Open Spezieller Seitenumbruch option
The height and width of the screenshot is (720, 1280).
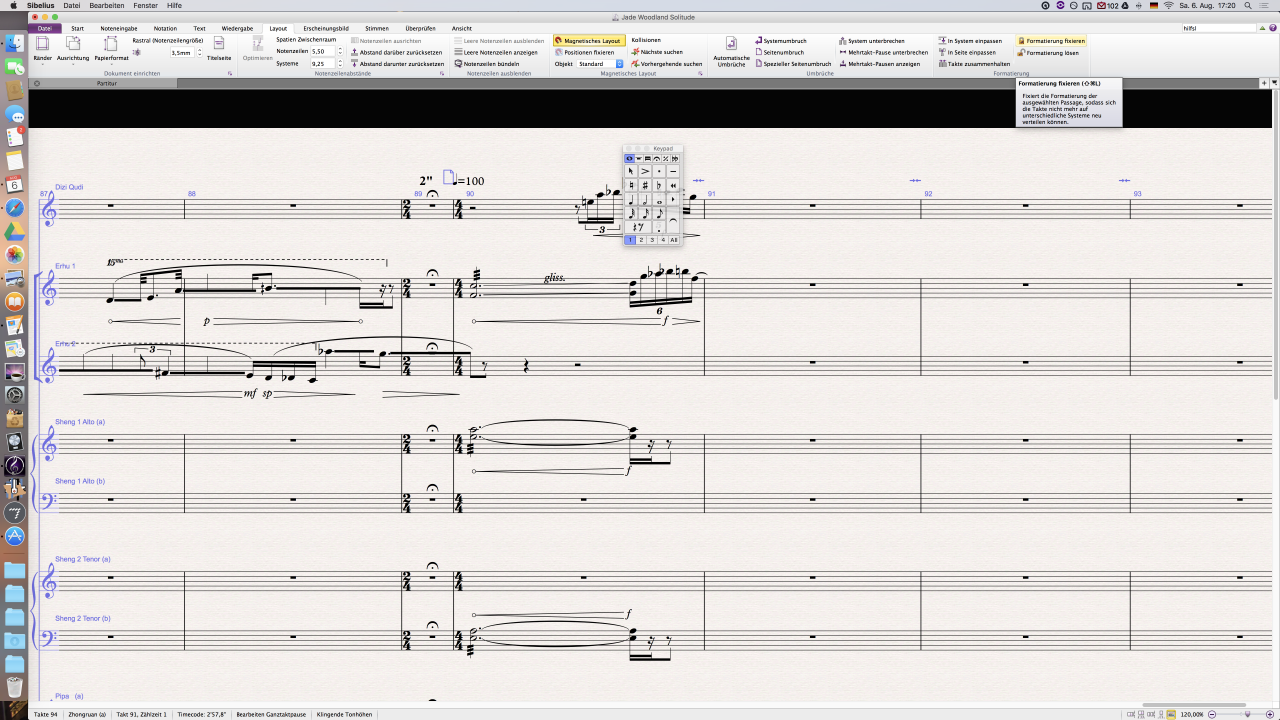(793, 63)
